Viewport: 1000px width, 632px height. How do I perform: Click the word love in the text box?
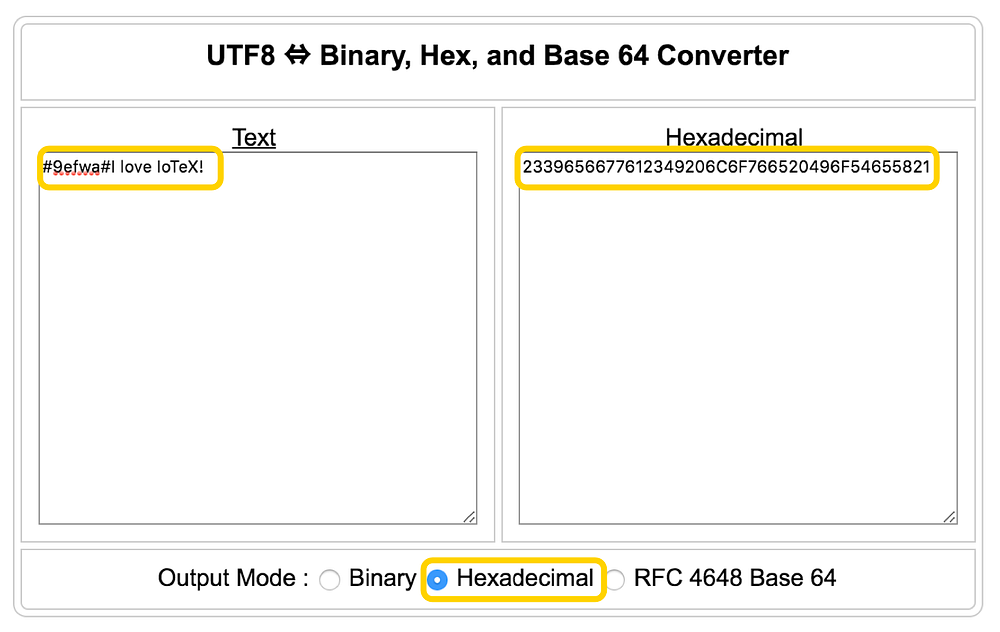(x=137, y=167)
